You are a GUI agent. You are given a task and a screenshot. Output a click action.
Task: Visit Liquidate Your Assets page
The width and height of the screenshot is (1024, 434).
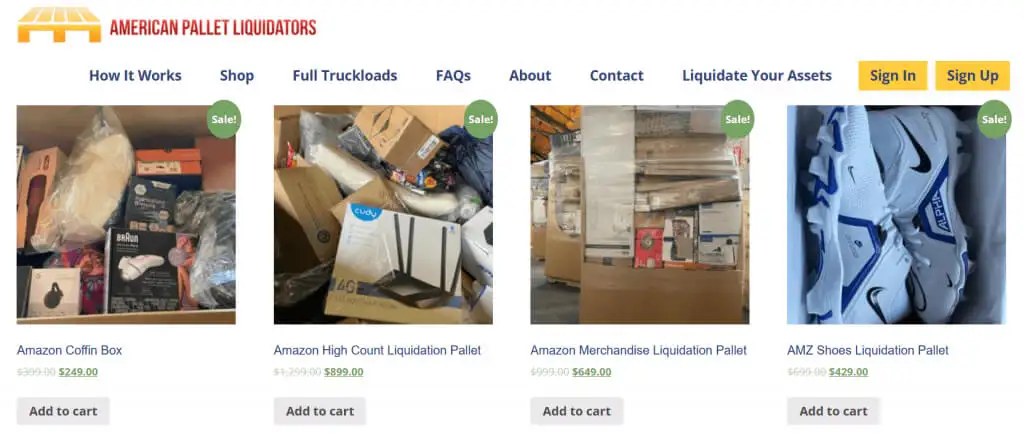coord(757,76)
